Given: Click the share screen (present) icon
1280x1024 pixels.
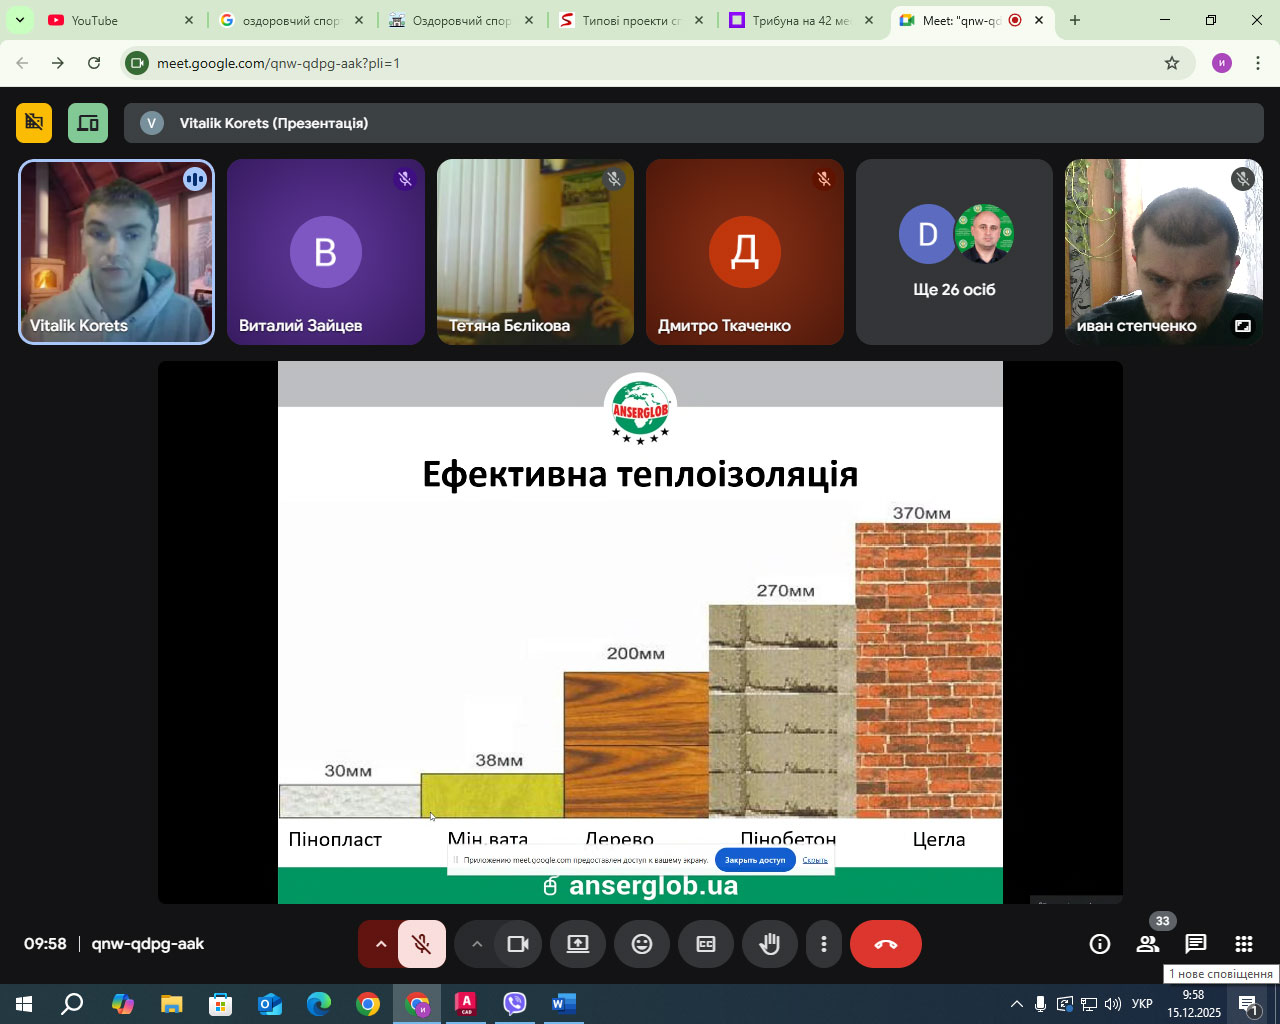Looking at the screenshot, I should (578, 944).
